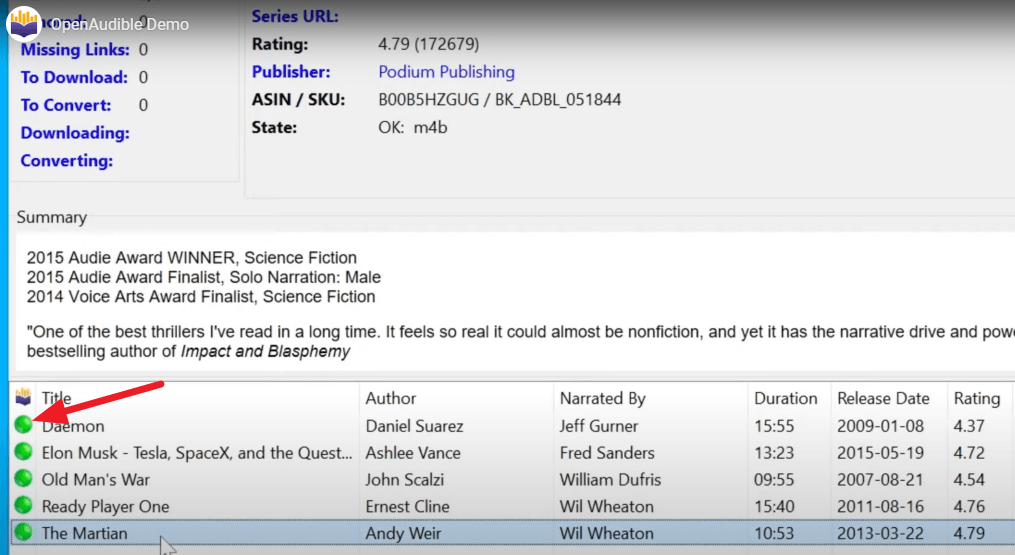Click the rating value 4.72
Image resolution: width=1015 pixels, height=555 pixels.
969,453
